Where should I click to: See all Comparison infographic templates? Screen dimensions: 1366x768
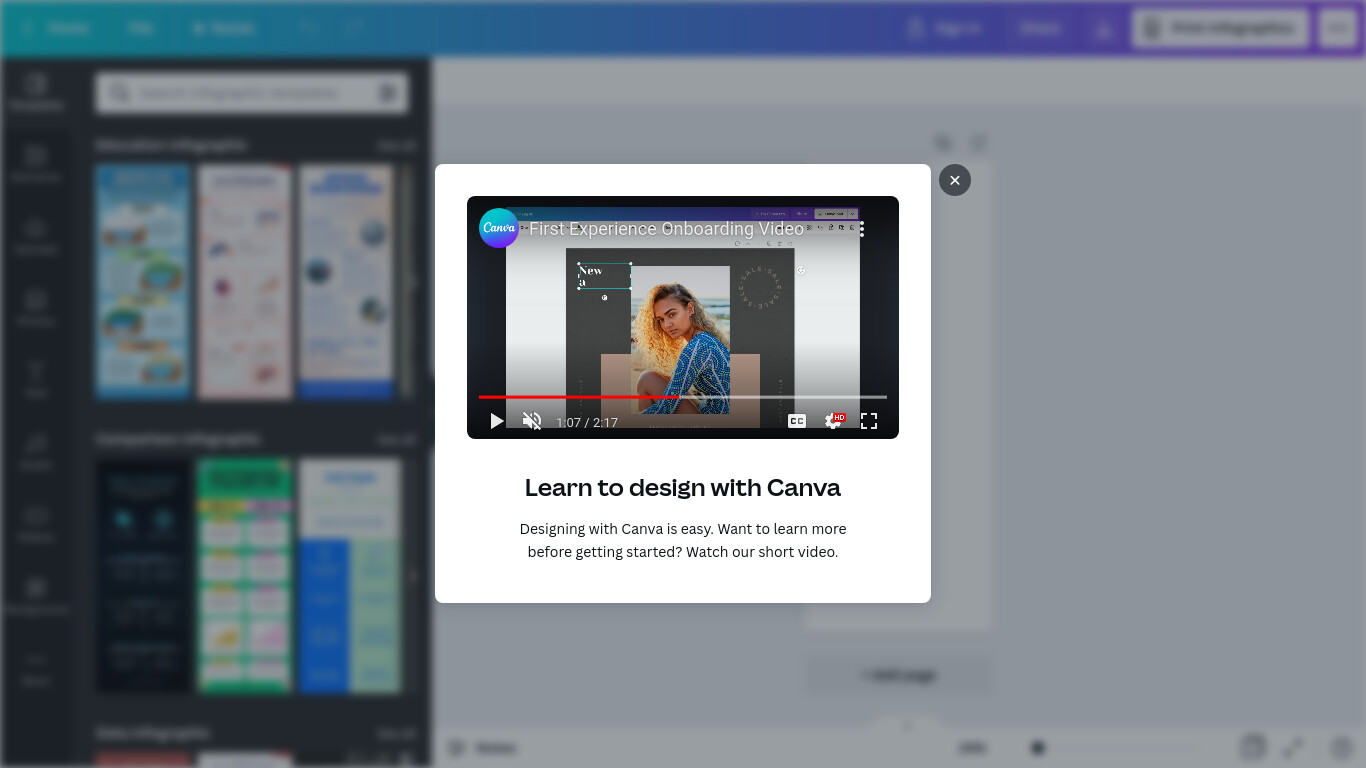(396, 440)
